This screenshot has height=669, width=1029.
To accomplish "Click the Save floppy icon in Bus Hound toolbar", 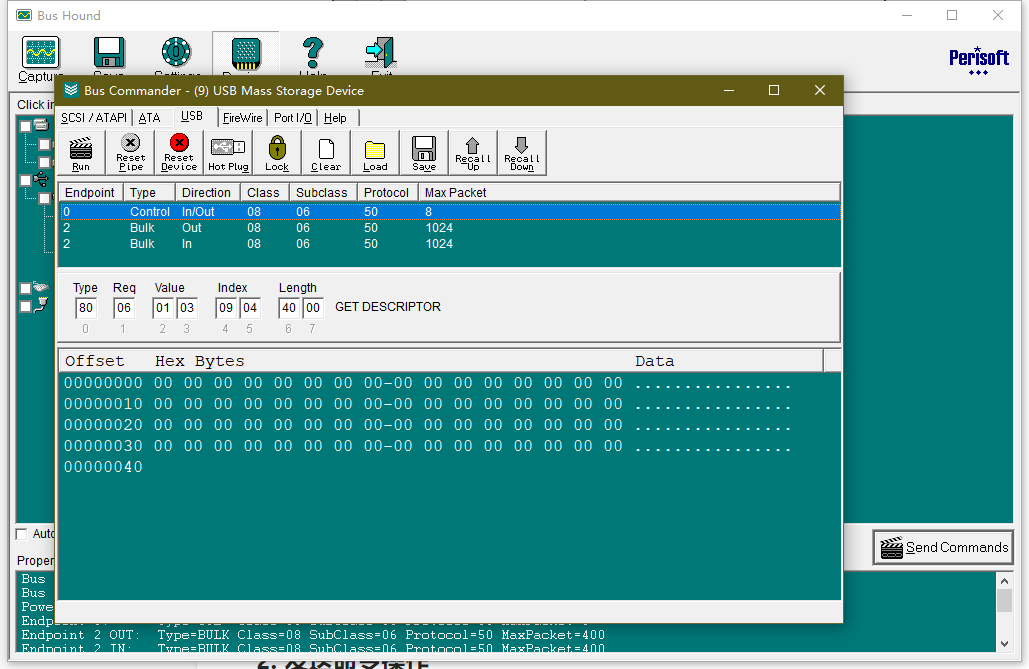I will 109,53.
